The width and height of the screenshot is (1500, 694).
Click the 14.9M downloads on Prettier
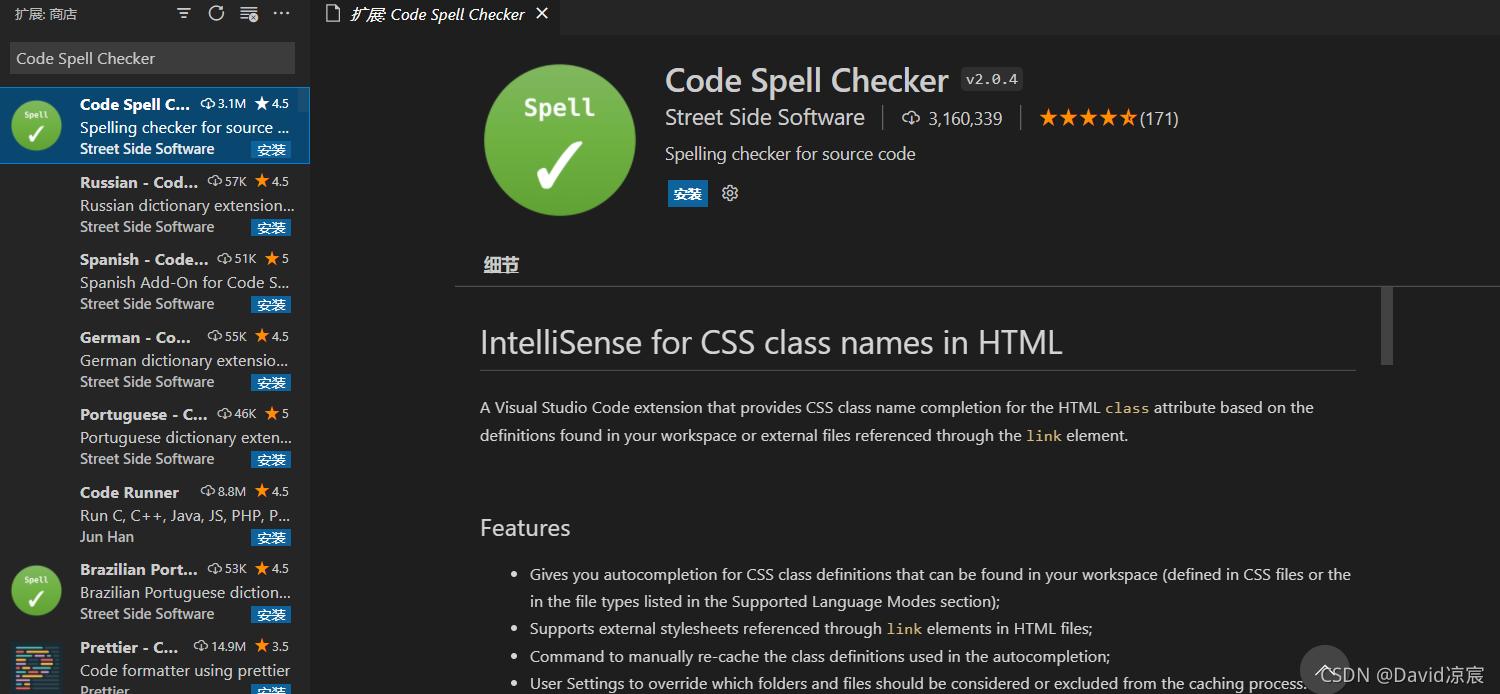click(220, 646)
